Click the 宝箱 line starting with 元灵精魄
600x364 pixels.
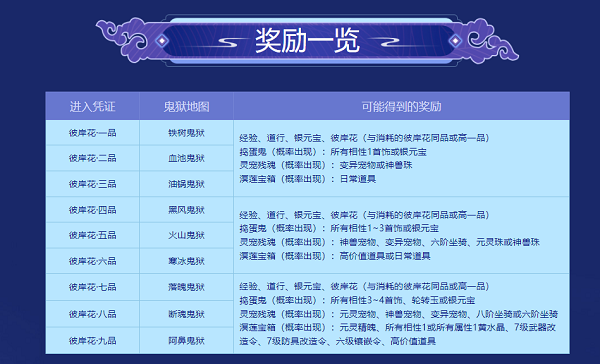(x=398, y=328)
